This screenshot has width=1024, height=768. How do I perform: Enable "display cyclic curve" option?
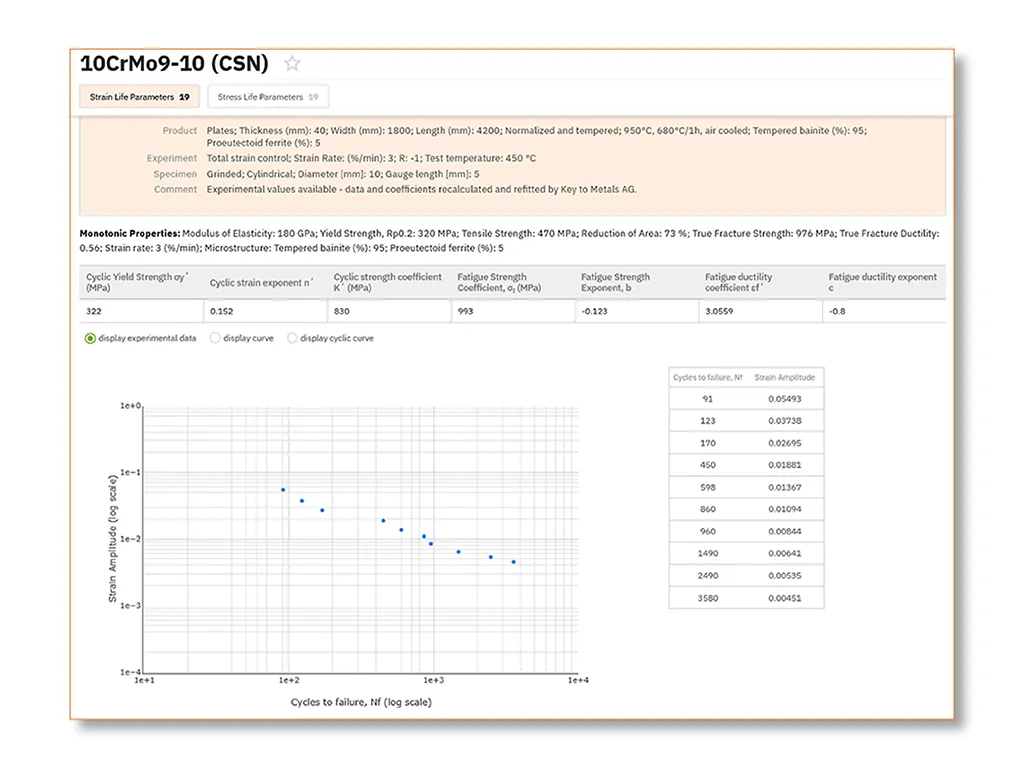pyautogui.click(x=291, y=338)
